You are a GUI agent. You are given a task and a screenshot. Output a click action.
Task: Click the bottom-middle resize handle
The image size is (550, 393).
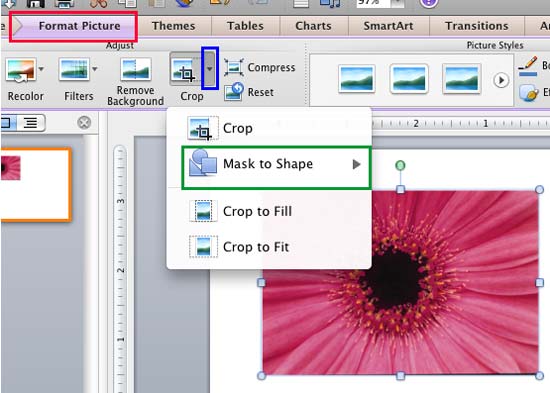coord(400,376)
